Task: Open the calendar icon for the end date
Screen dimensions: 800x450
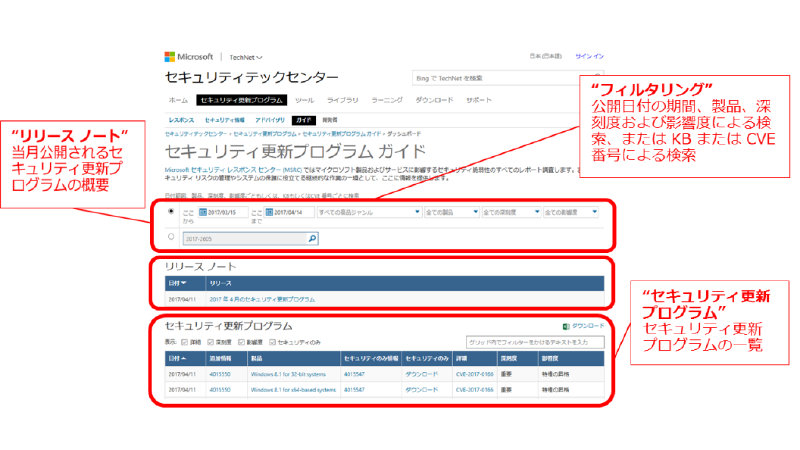Action: 270,212
